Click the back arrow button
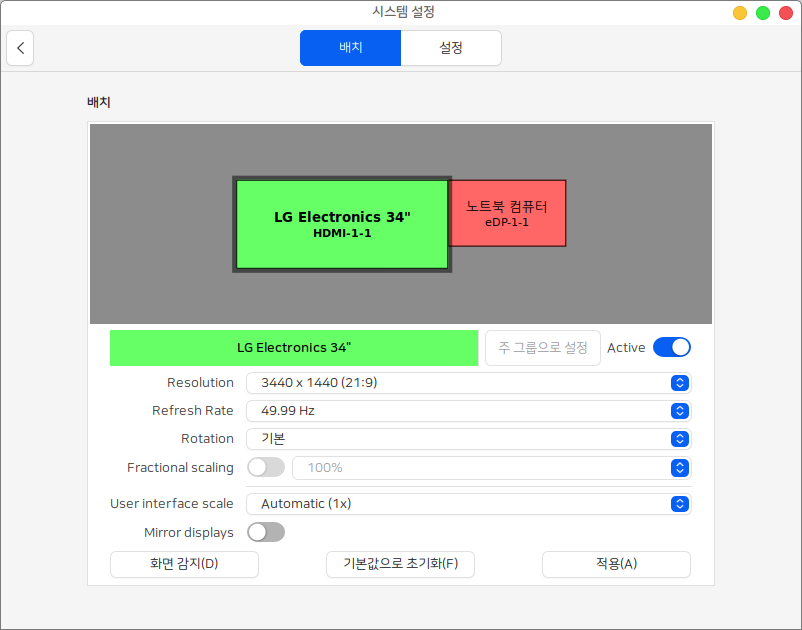 (20, 48)
